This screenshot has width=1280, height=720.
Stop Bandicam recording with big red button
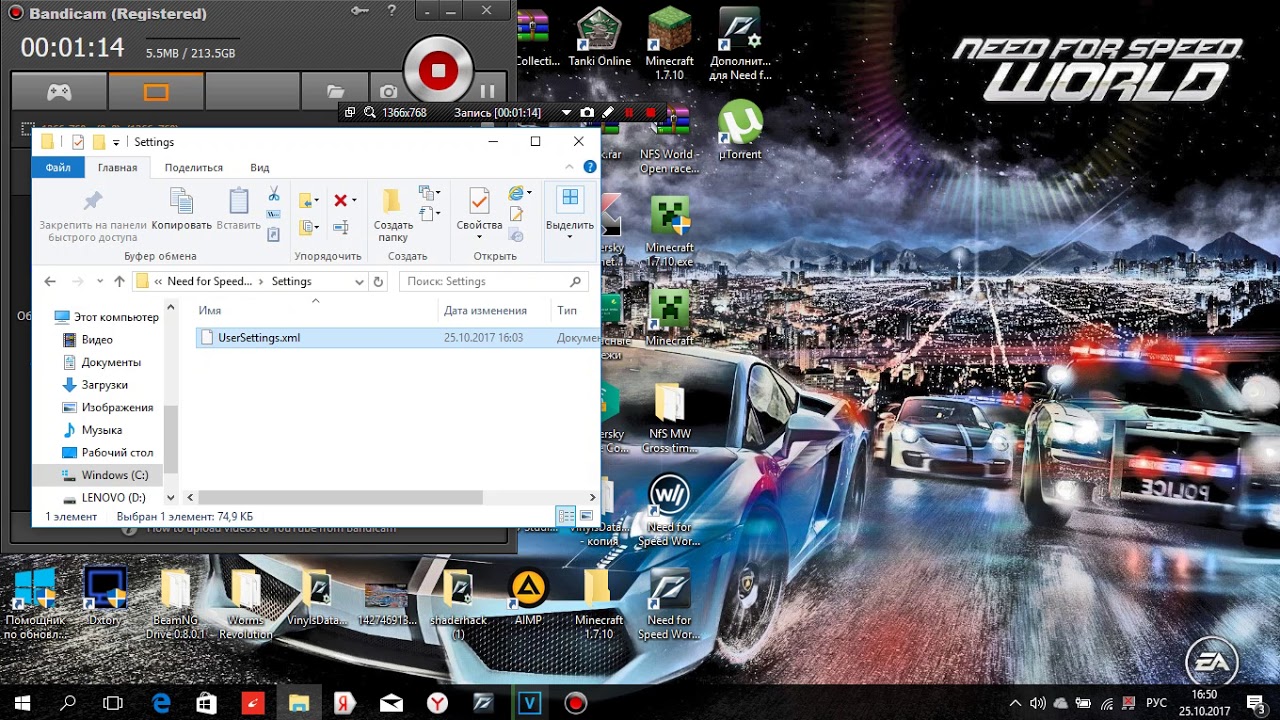tap(438, 70)
